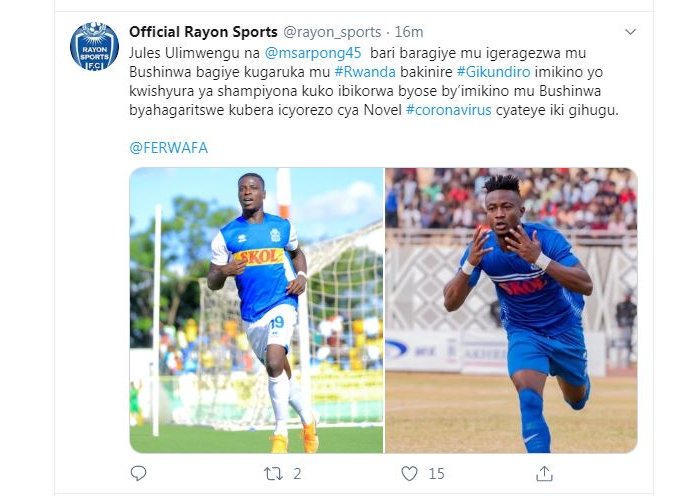Open Rayon Sports profile avatar

[94, 46]
